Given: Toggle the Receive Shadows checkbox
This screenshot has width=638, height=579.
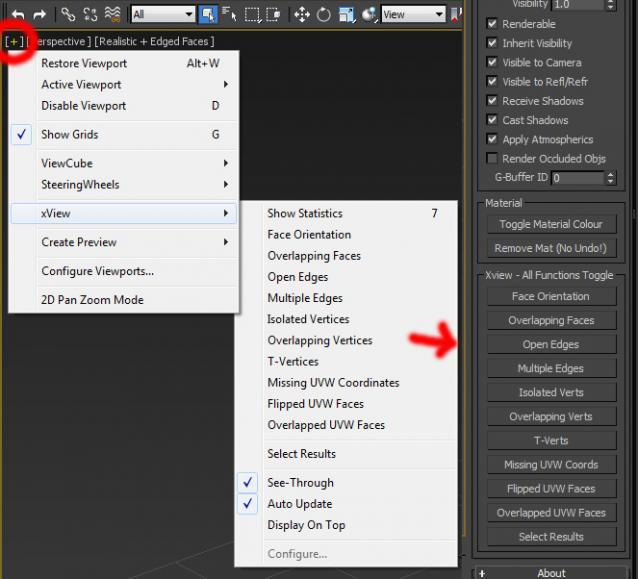Looking at the screenshot, I should pos(492,101).
